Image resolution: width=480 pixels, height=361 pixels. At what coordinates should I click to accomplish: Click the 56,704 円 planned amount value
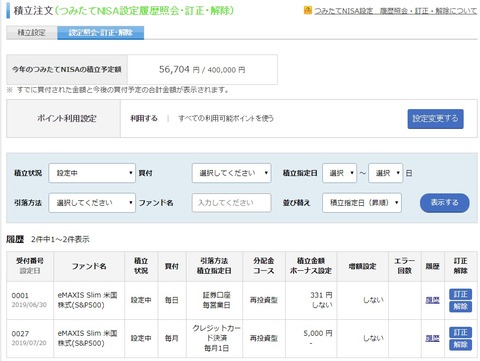pyautogui.click(x=179, y=69)
